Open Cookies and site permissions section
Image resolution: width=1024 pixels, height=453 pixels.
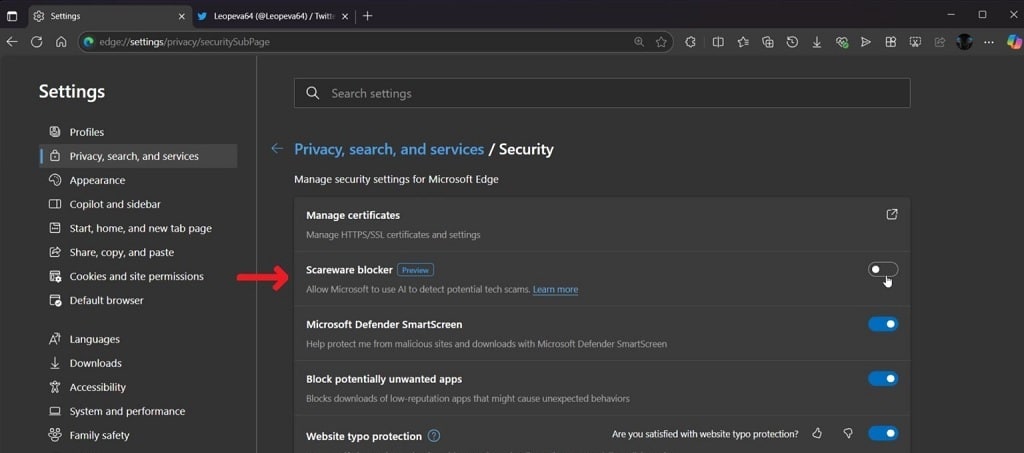point(138,277)
